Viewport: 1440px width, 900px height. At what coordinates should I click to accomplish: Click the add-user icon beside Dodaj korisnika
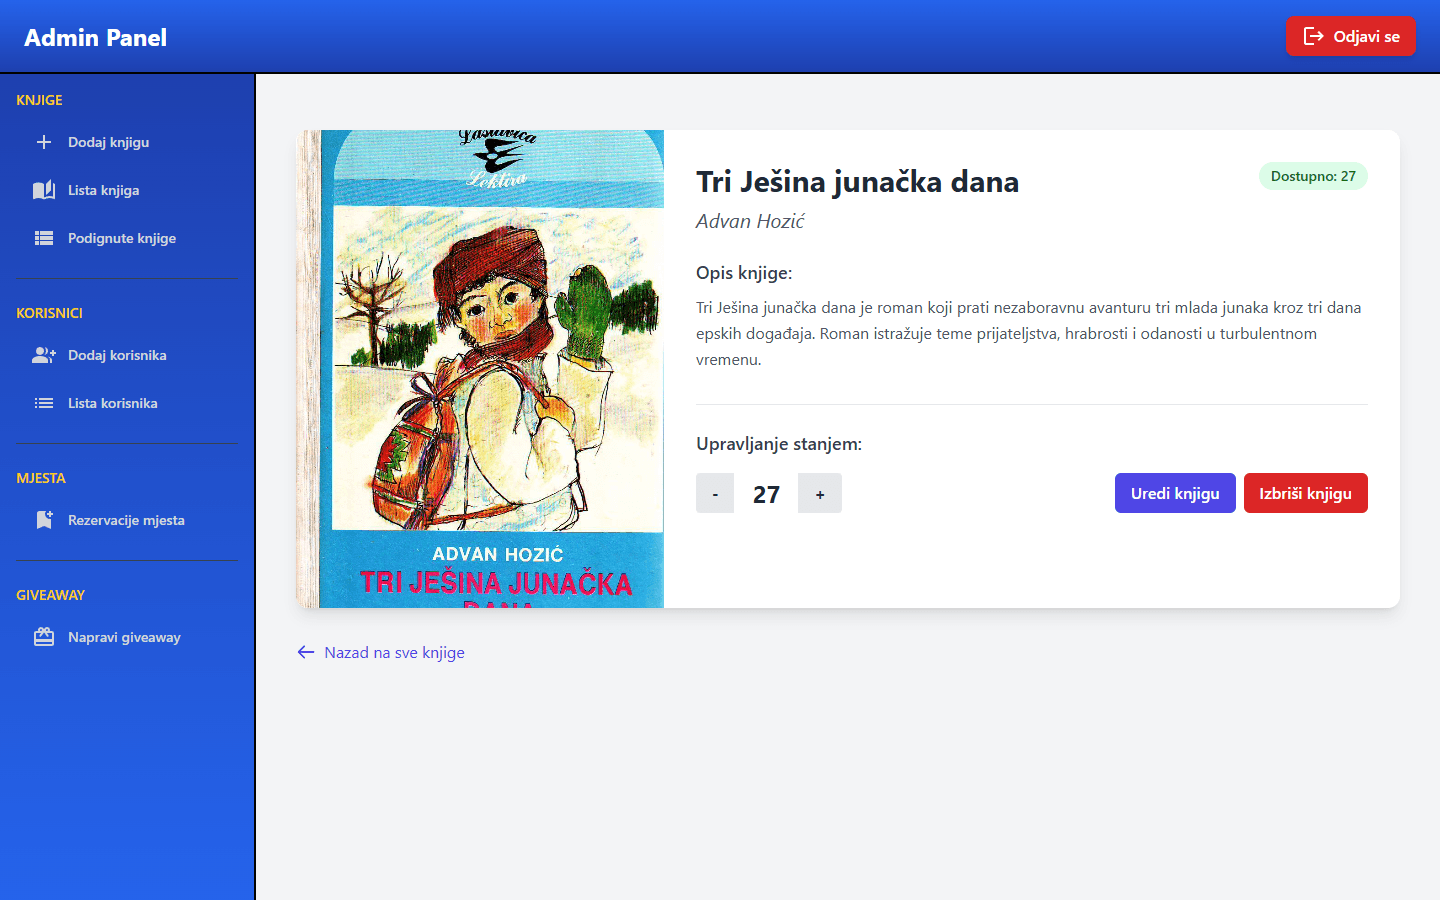[44, 355]
